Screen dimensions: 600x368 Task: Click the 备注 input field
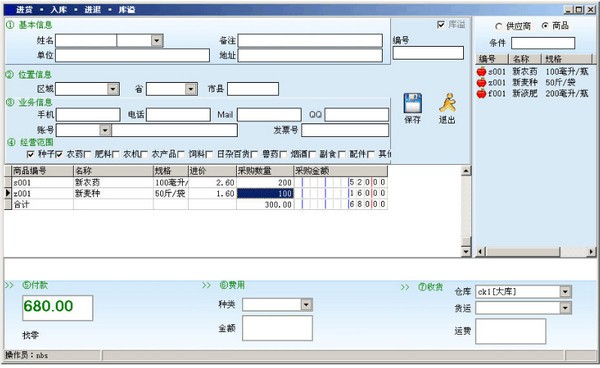[310, 41]
